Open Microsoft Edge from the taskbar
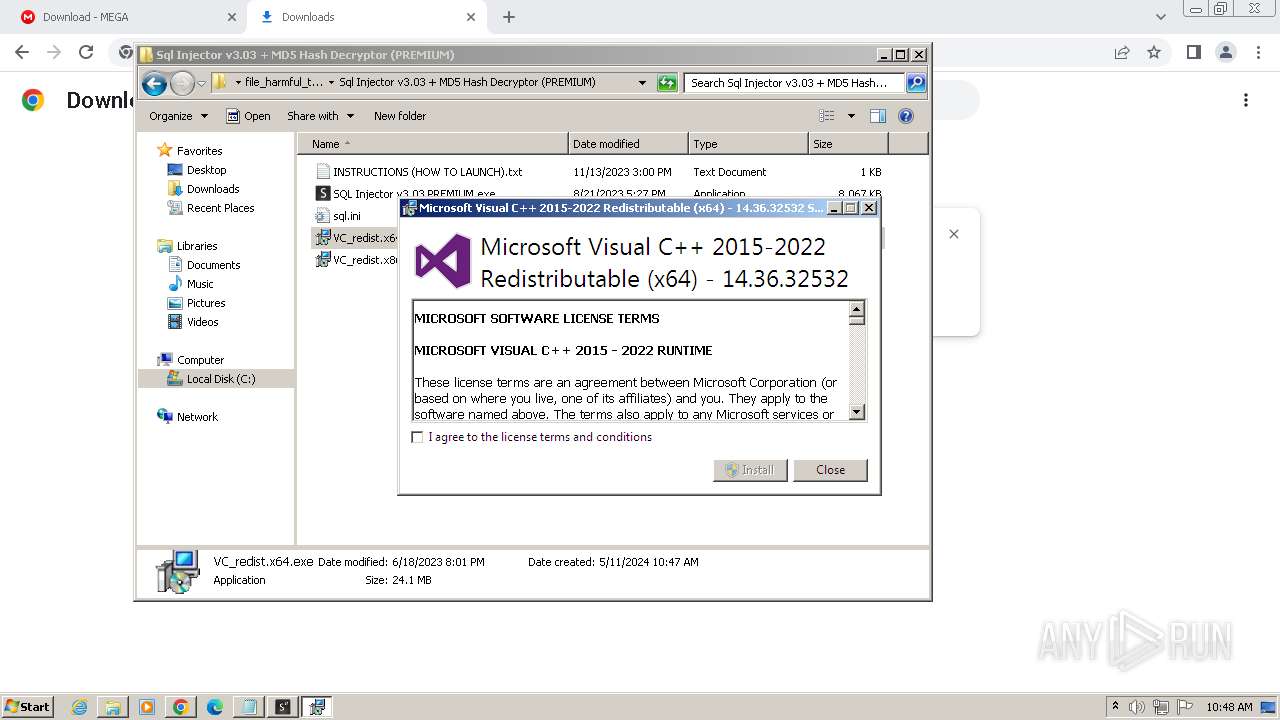1280x720 pixels. pyautogui.click(x=215, y=707)
